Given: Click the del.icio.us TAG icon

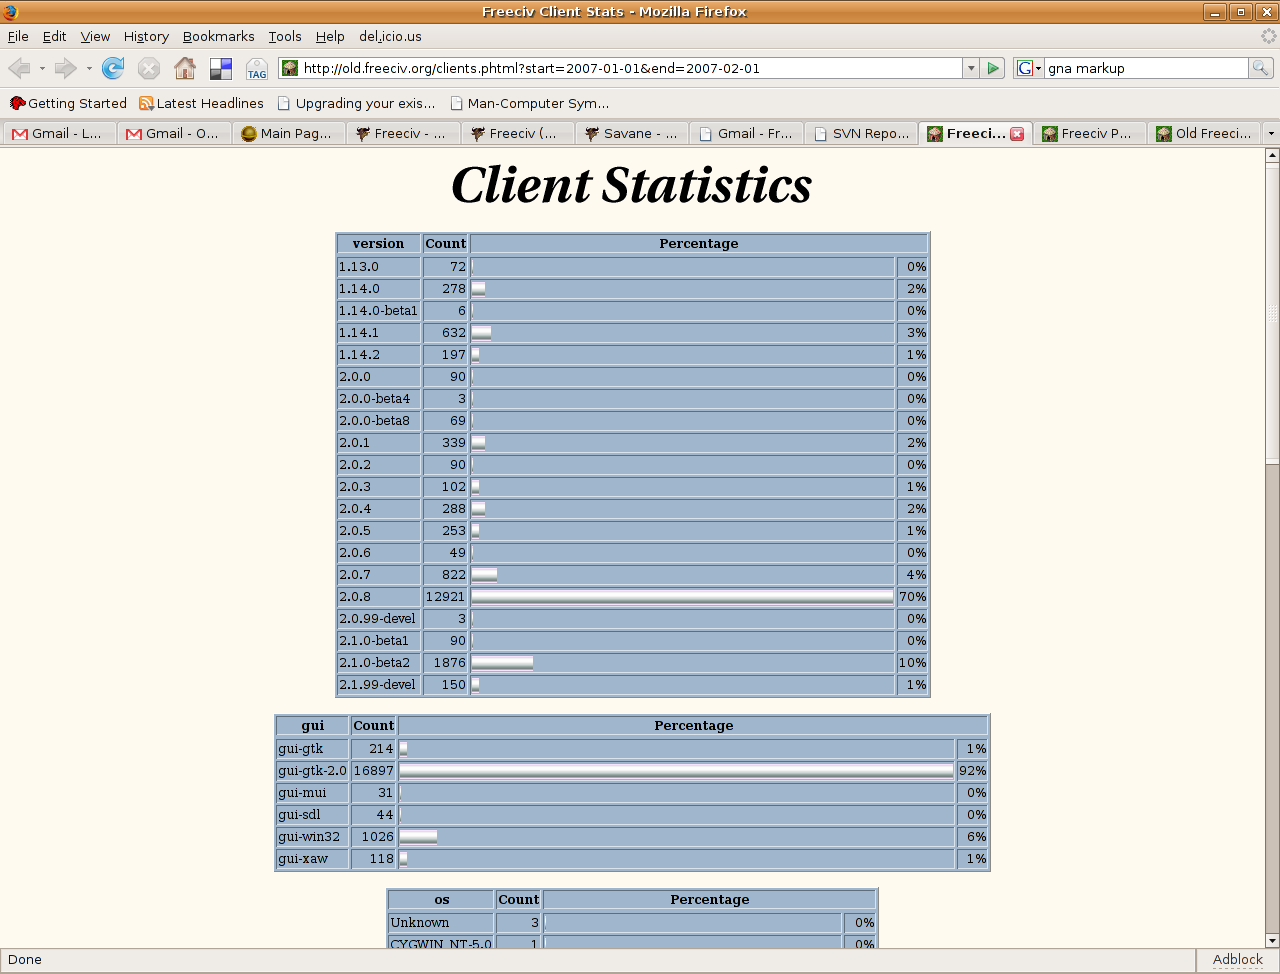Looking at the screenshot, I should (x=257, y=68).
